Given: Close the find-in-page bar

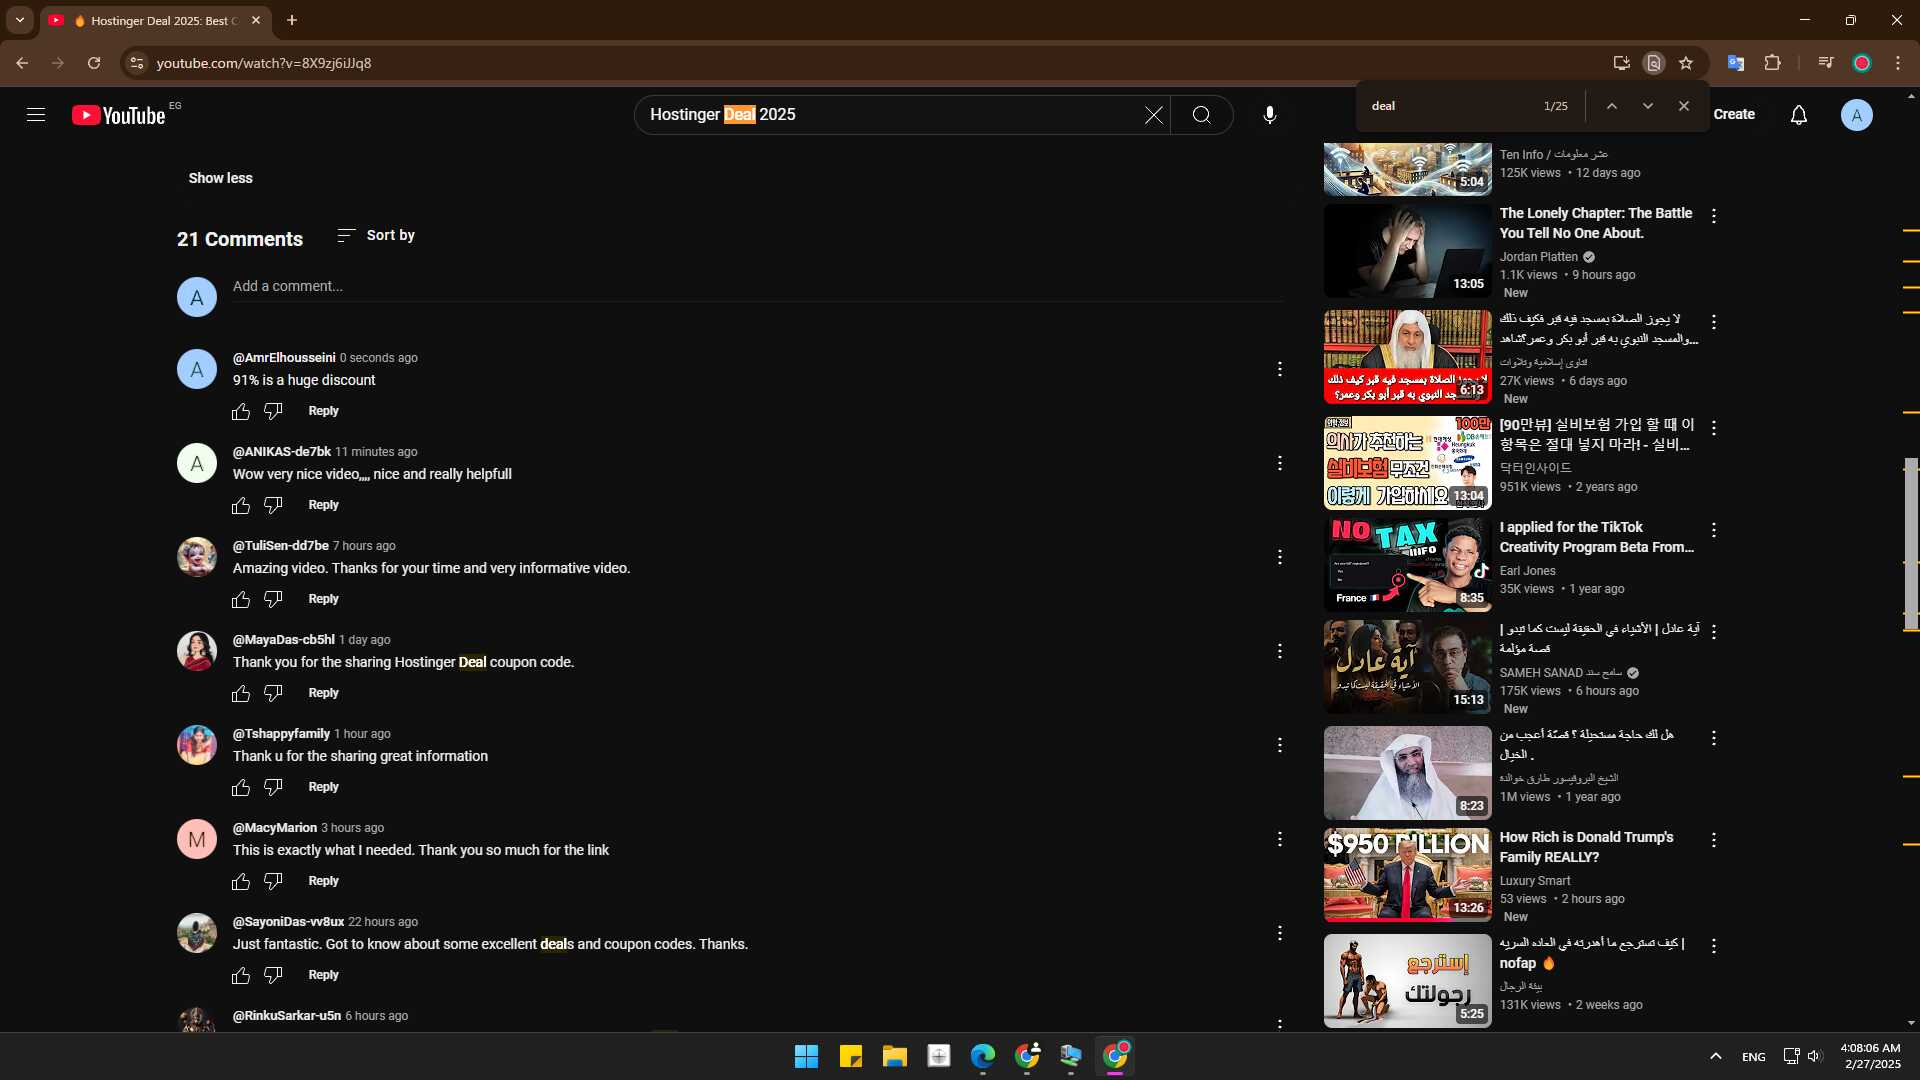Looking at the screenshot, I should pos(1684,106).
